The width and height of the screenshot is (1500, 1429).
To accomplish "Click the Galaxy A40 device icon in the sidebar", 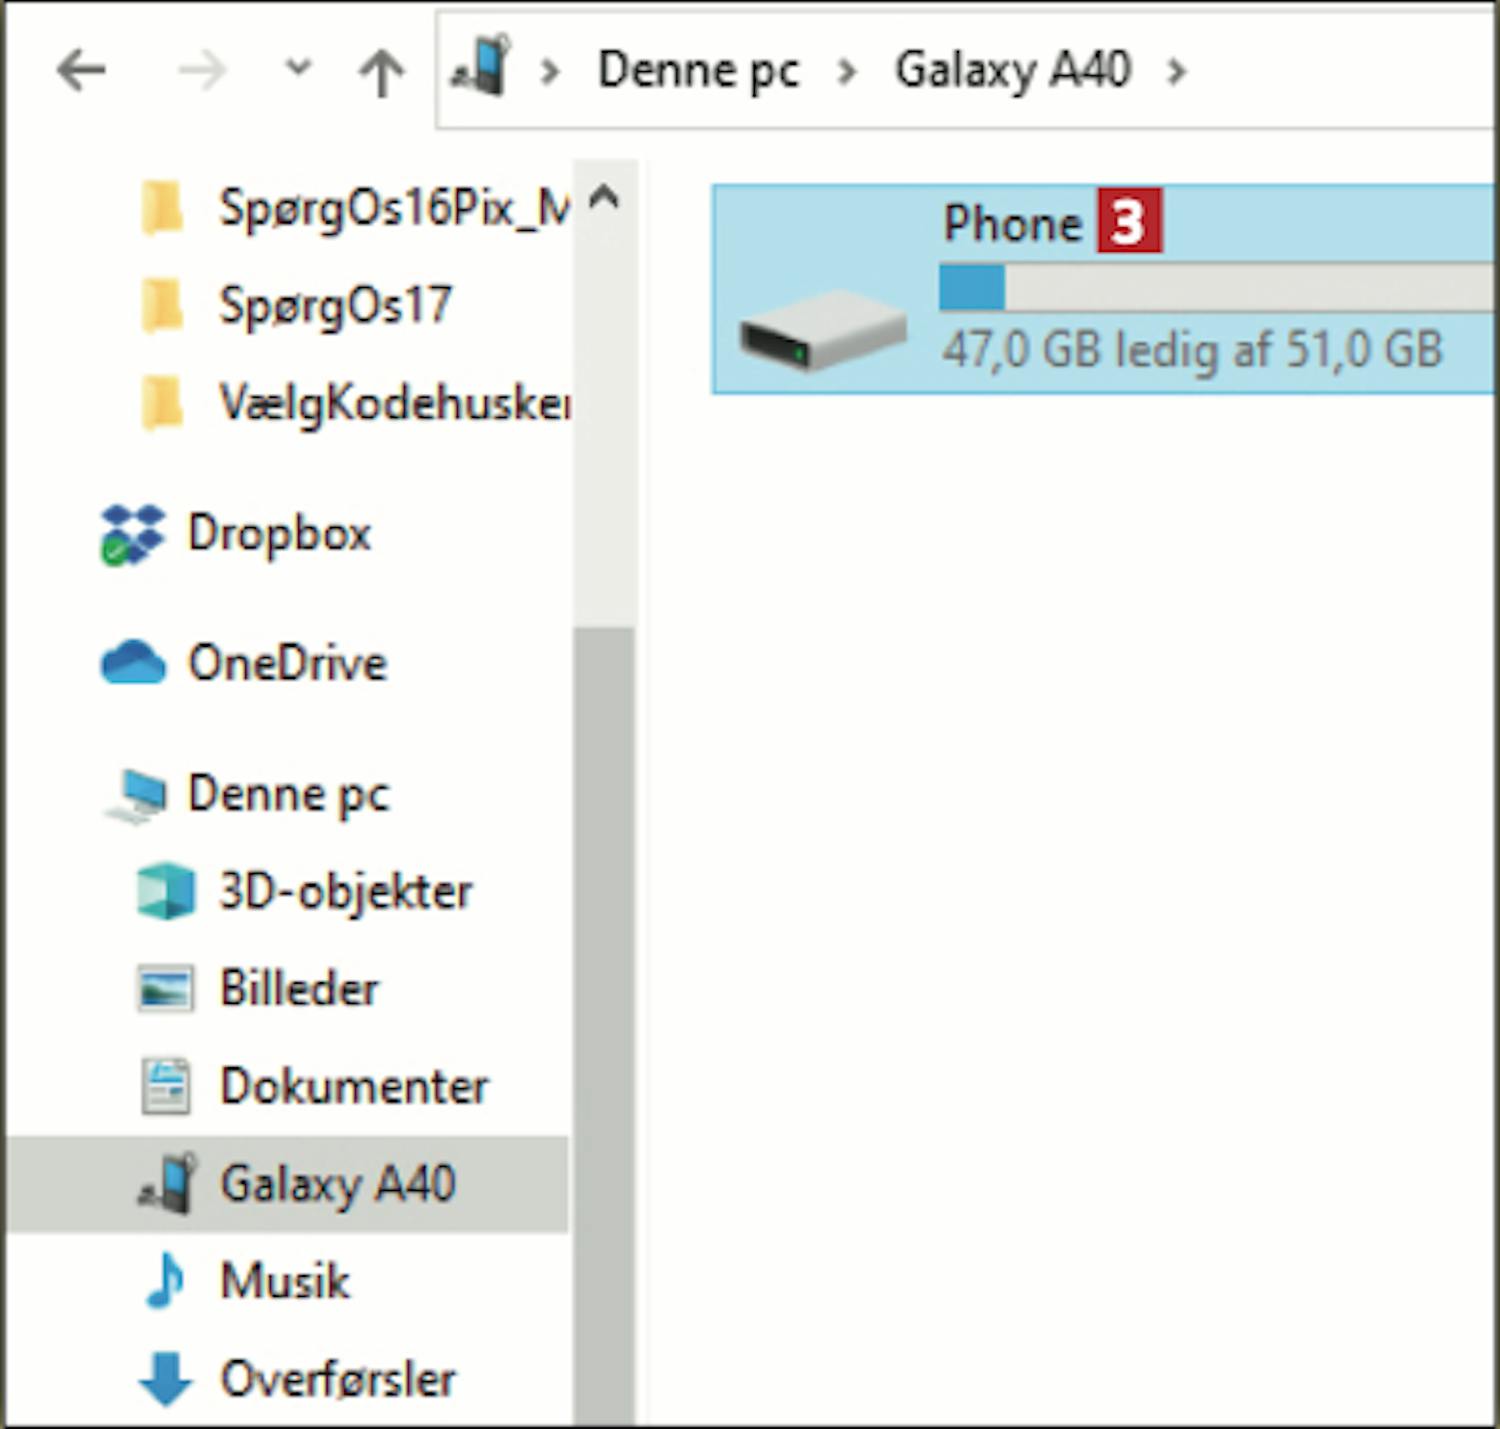I will 167,1183.
